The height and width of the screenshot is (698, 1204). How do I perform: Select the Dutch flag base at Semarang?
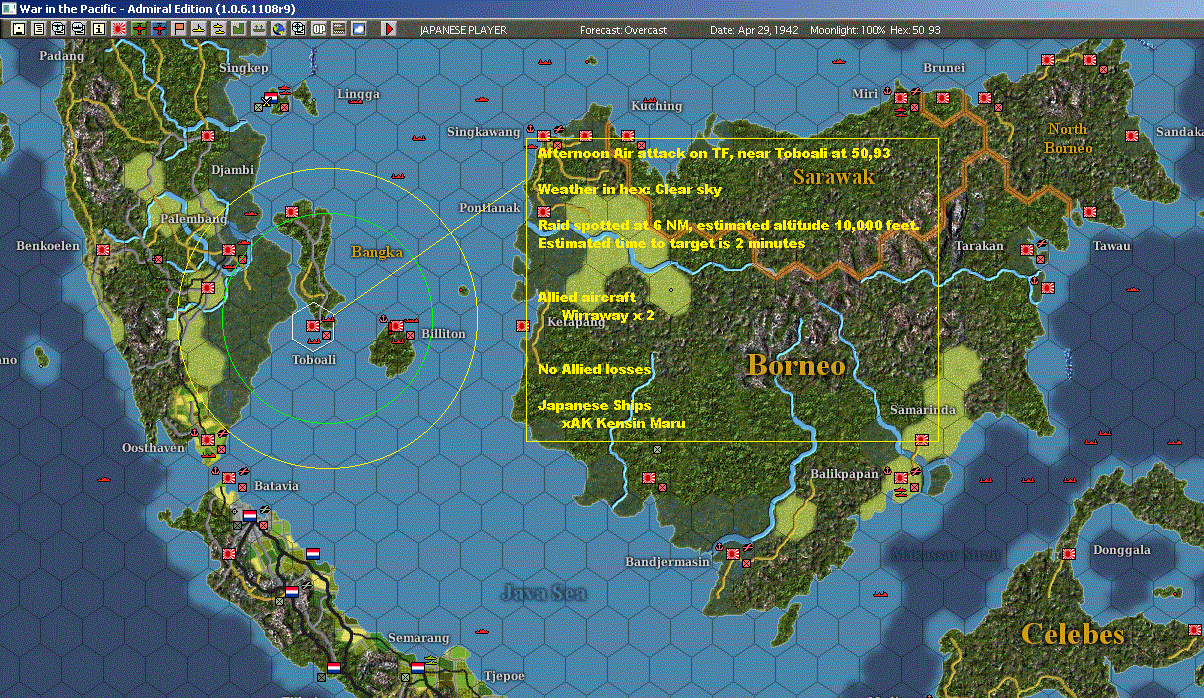point(417,667)
